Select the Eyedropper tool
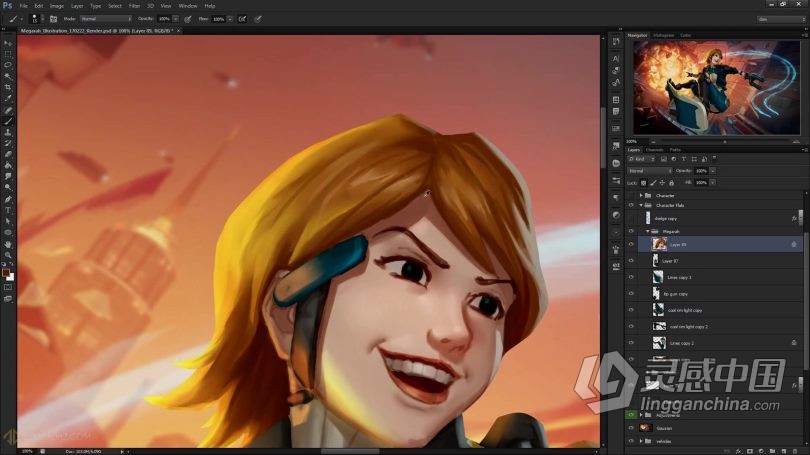 click(8, 98)
